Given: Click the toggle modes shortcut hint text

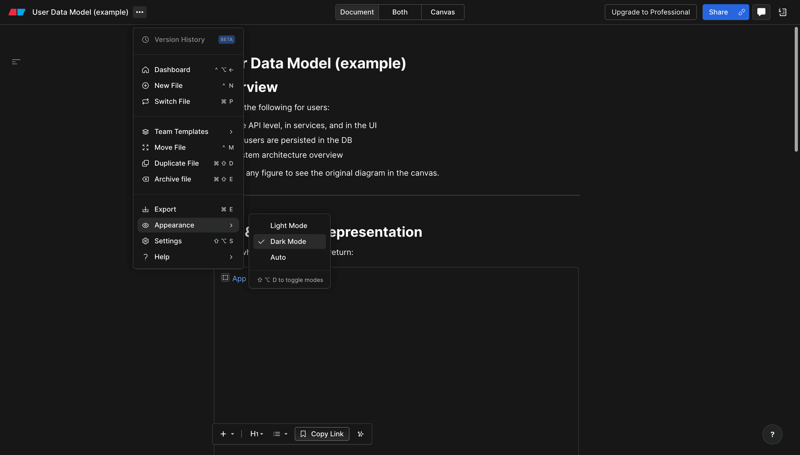Looking at the screenshot, I should click(290, 280).
